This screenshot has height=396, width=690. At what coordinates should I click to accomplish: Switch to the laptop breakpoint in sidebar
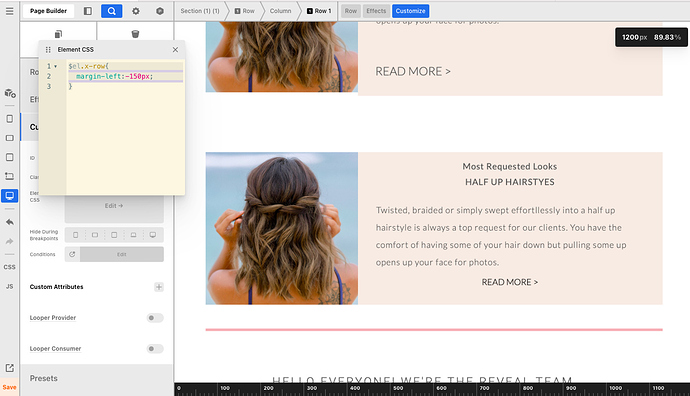click(x=10, y=176)
